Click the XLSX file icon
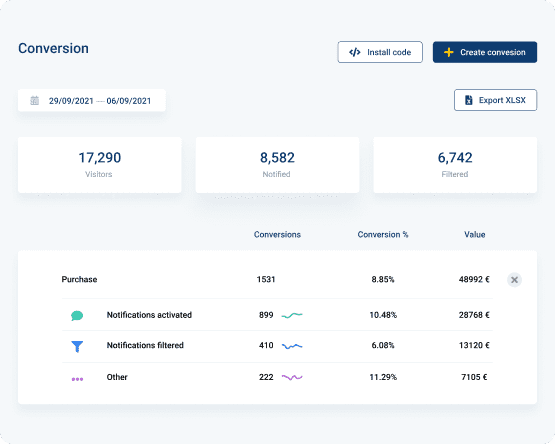The image size is (555, 444). click(x=468, y=100)
